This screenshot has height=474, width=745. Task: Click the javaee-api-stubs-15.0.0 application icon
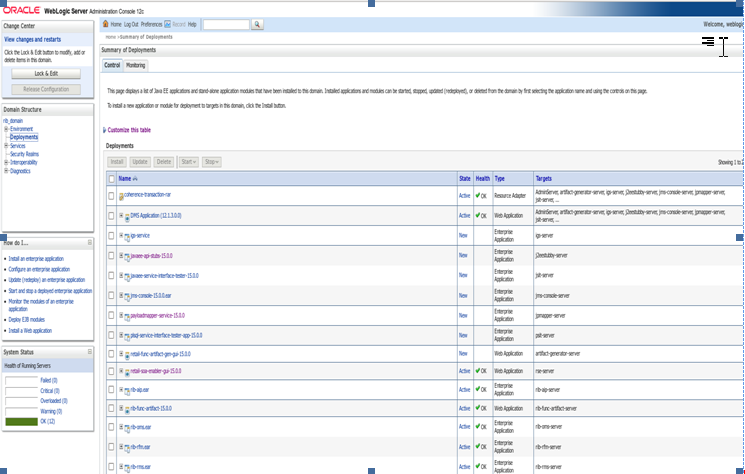coord(127,257)
